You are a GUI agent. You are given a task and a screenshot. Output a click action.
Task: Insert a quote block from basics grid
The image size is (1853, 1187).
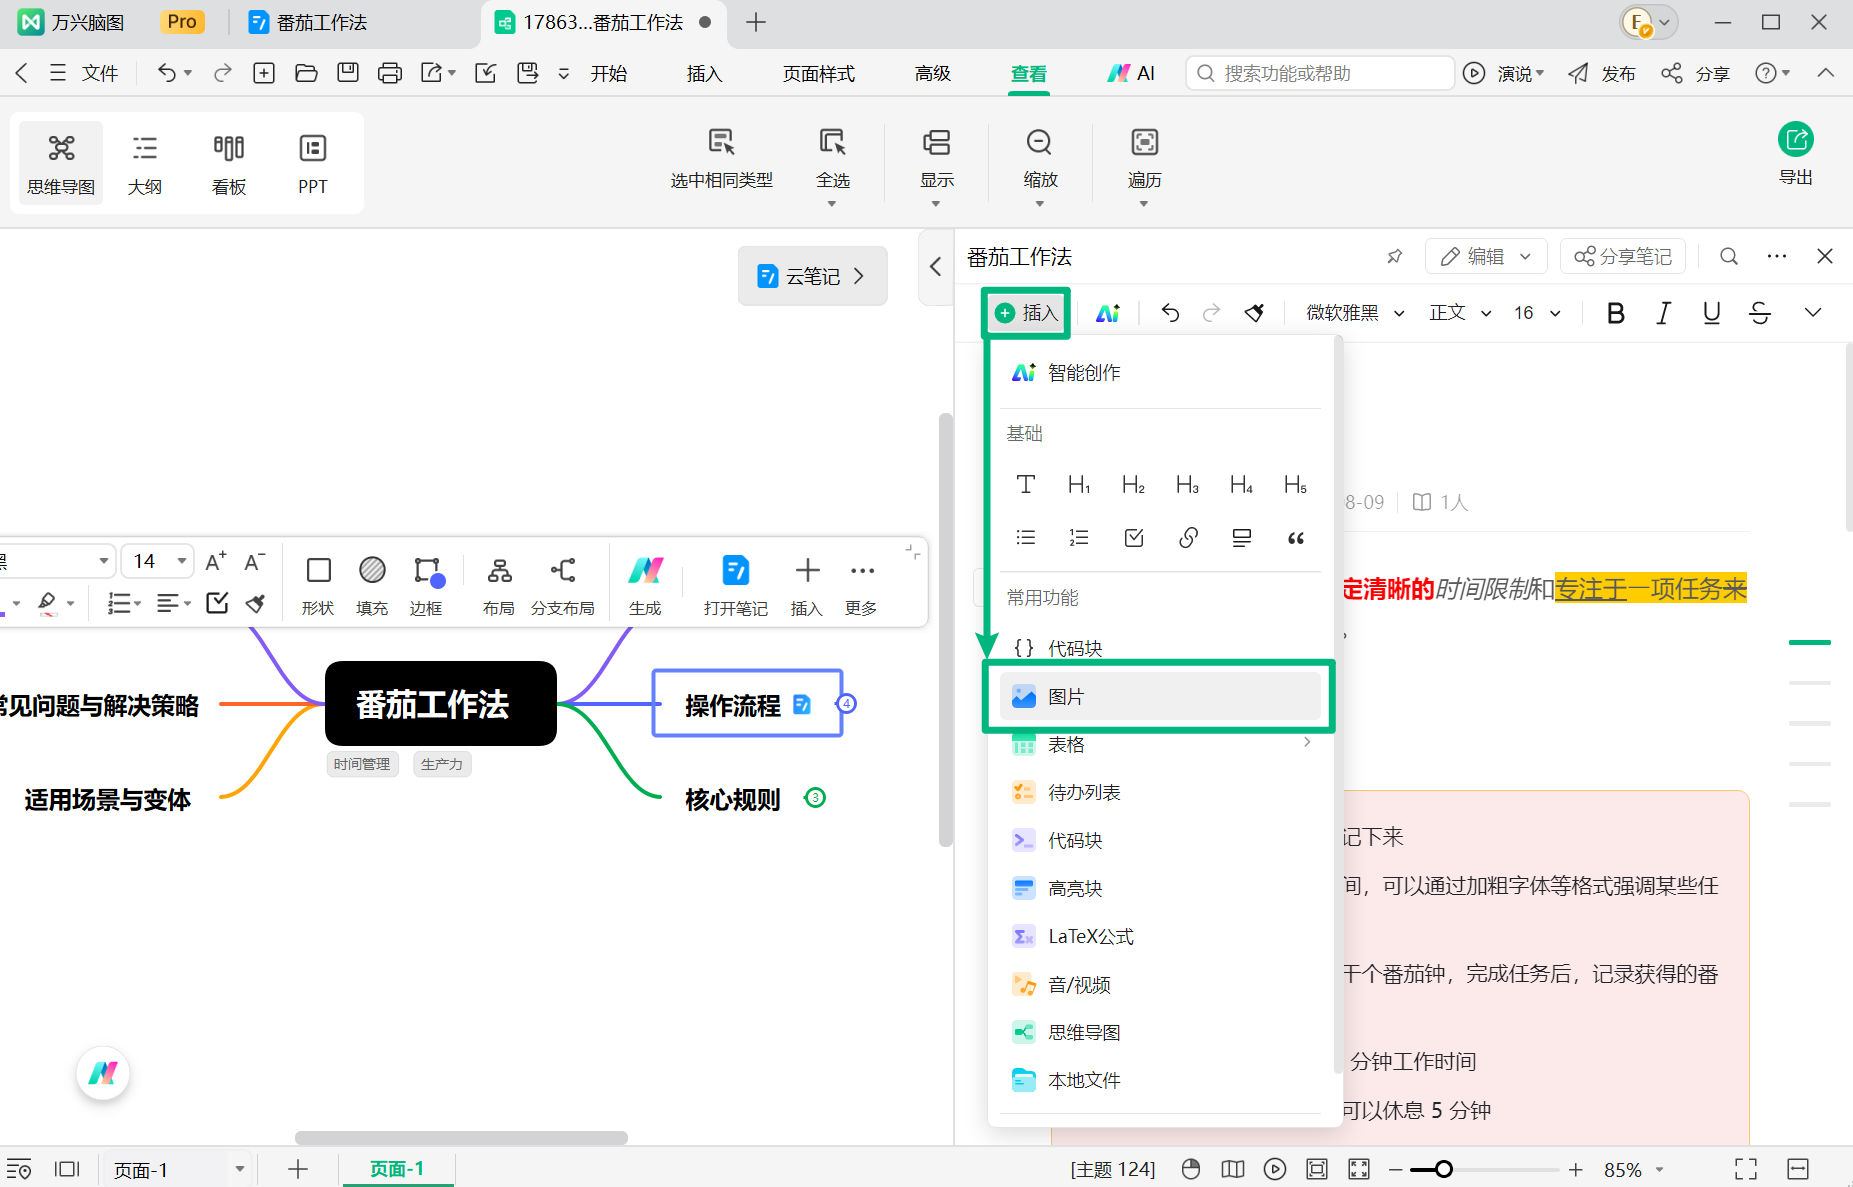click(1296, 538)
